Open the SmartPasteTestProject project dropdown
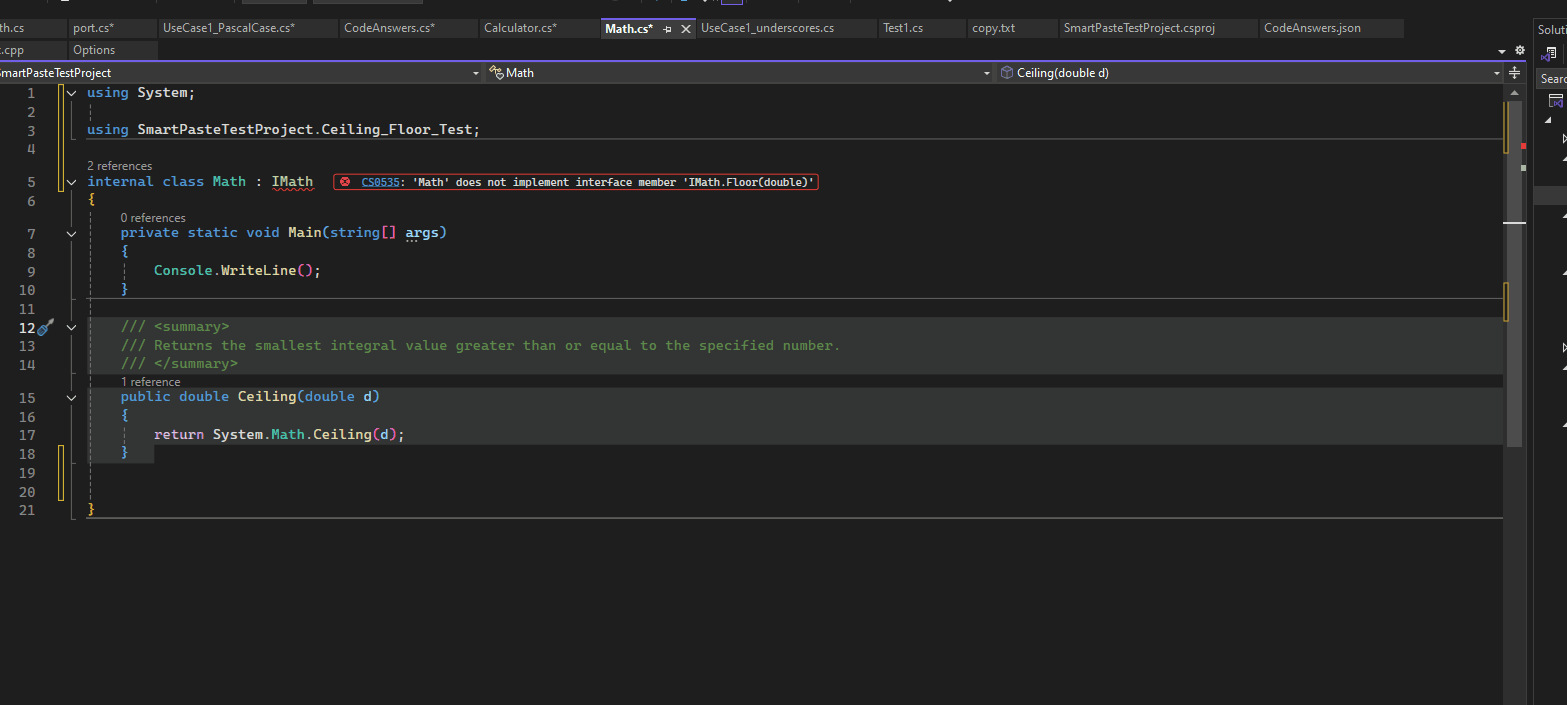Viewport: 1567px width, 705px height. point(476,73)
